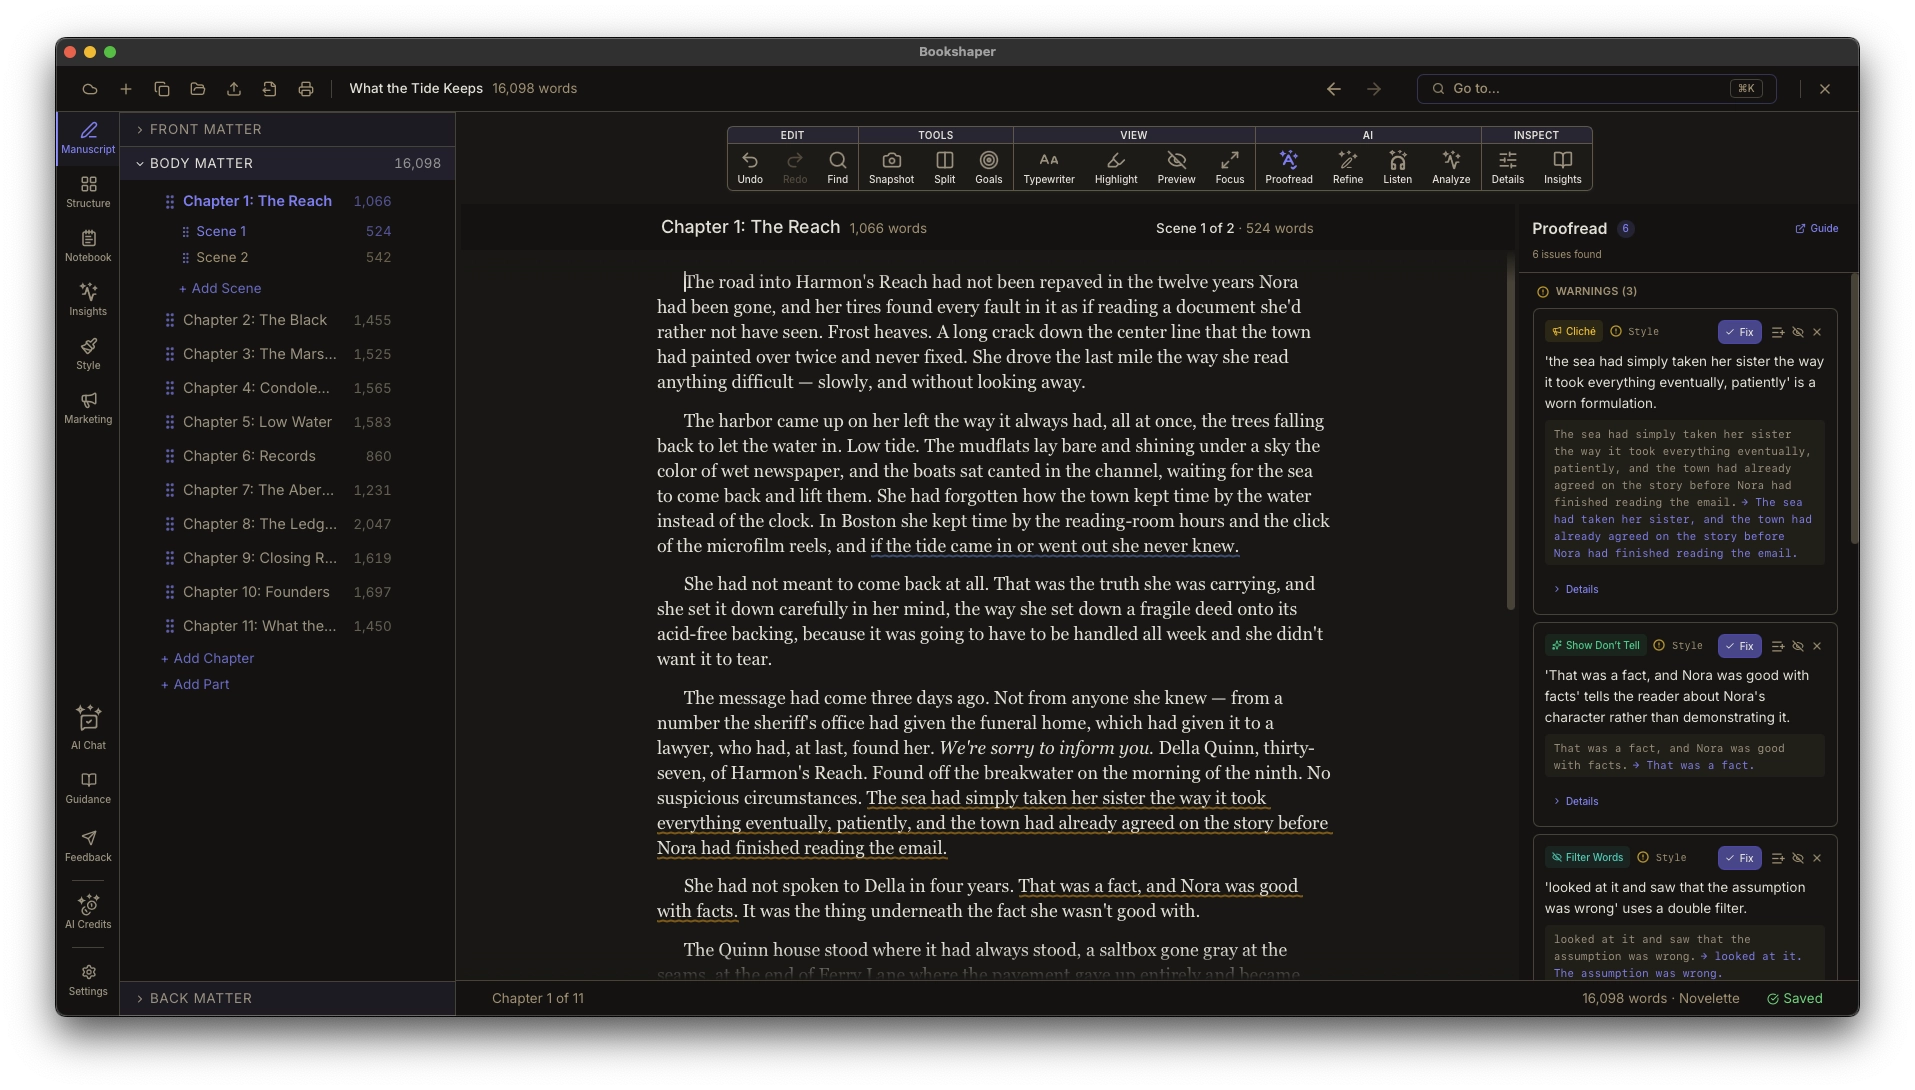Click the drag handle for Chapter 5: Low Water
Image resolution: width=1915 pixels, height=1090 pixels.
click(x=170, y=422)
